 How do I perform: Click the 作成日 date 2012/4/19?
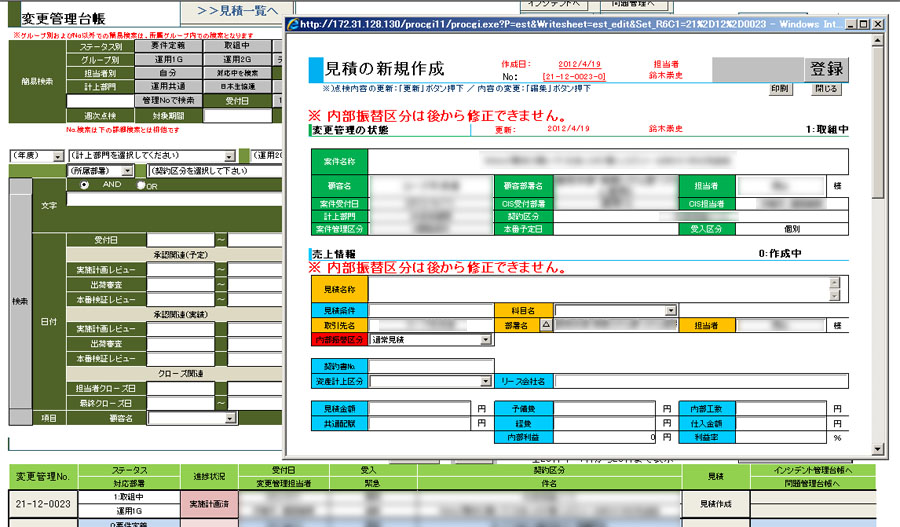579,64
